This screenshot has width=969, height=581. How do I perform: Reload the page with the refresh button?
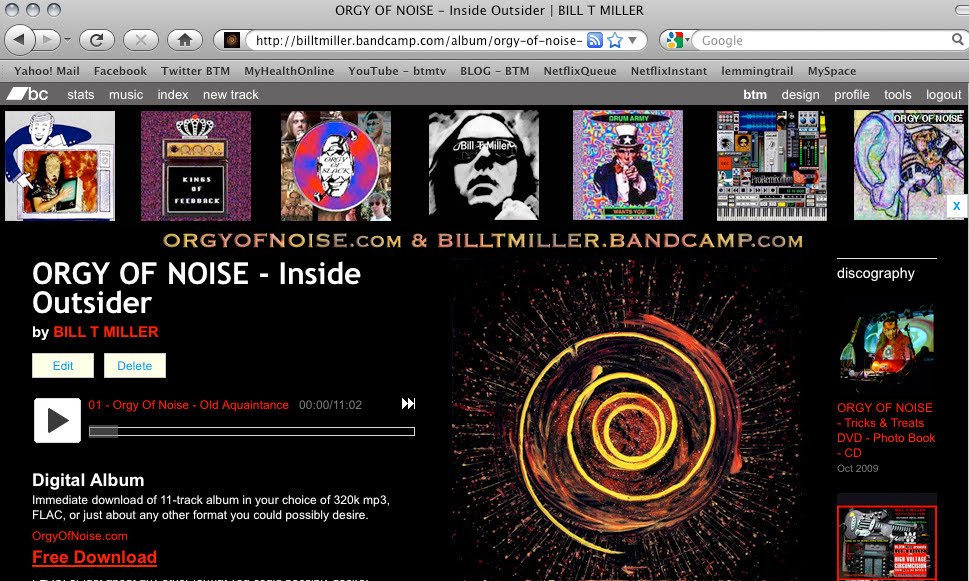pos(96,40)
